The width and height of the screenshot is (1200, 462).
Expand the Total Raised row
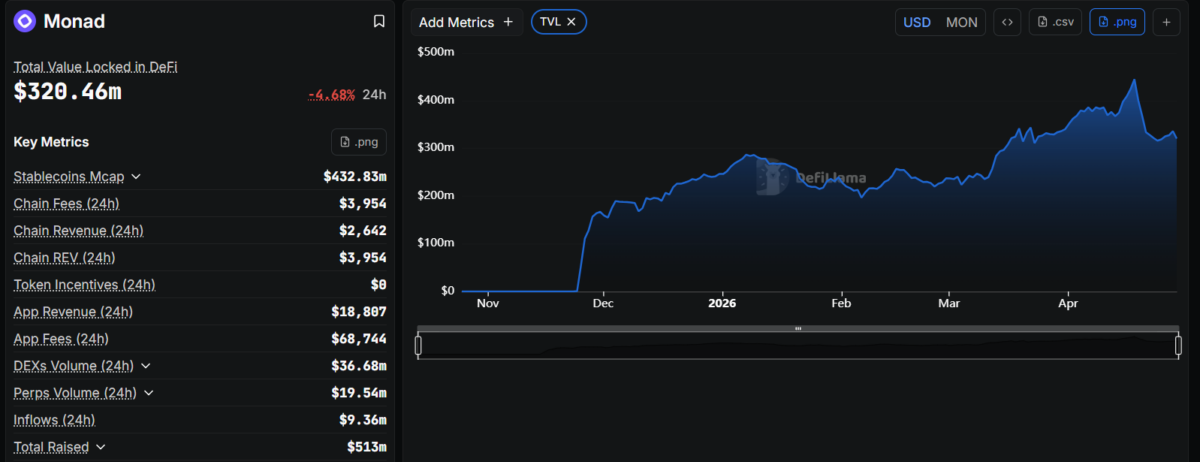[x=101, y=447]
